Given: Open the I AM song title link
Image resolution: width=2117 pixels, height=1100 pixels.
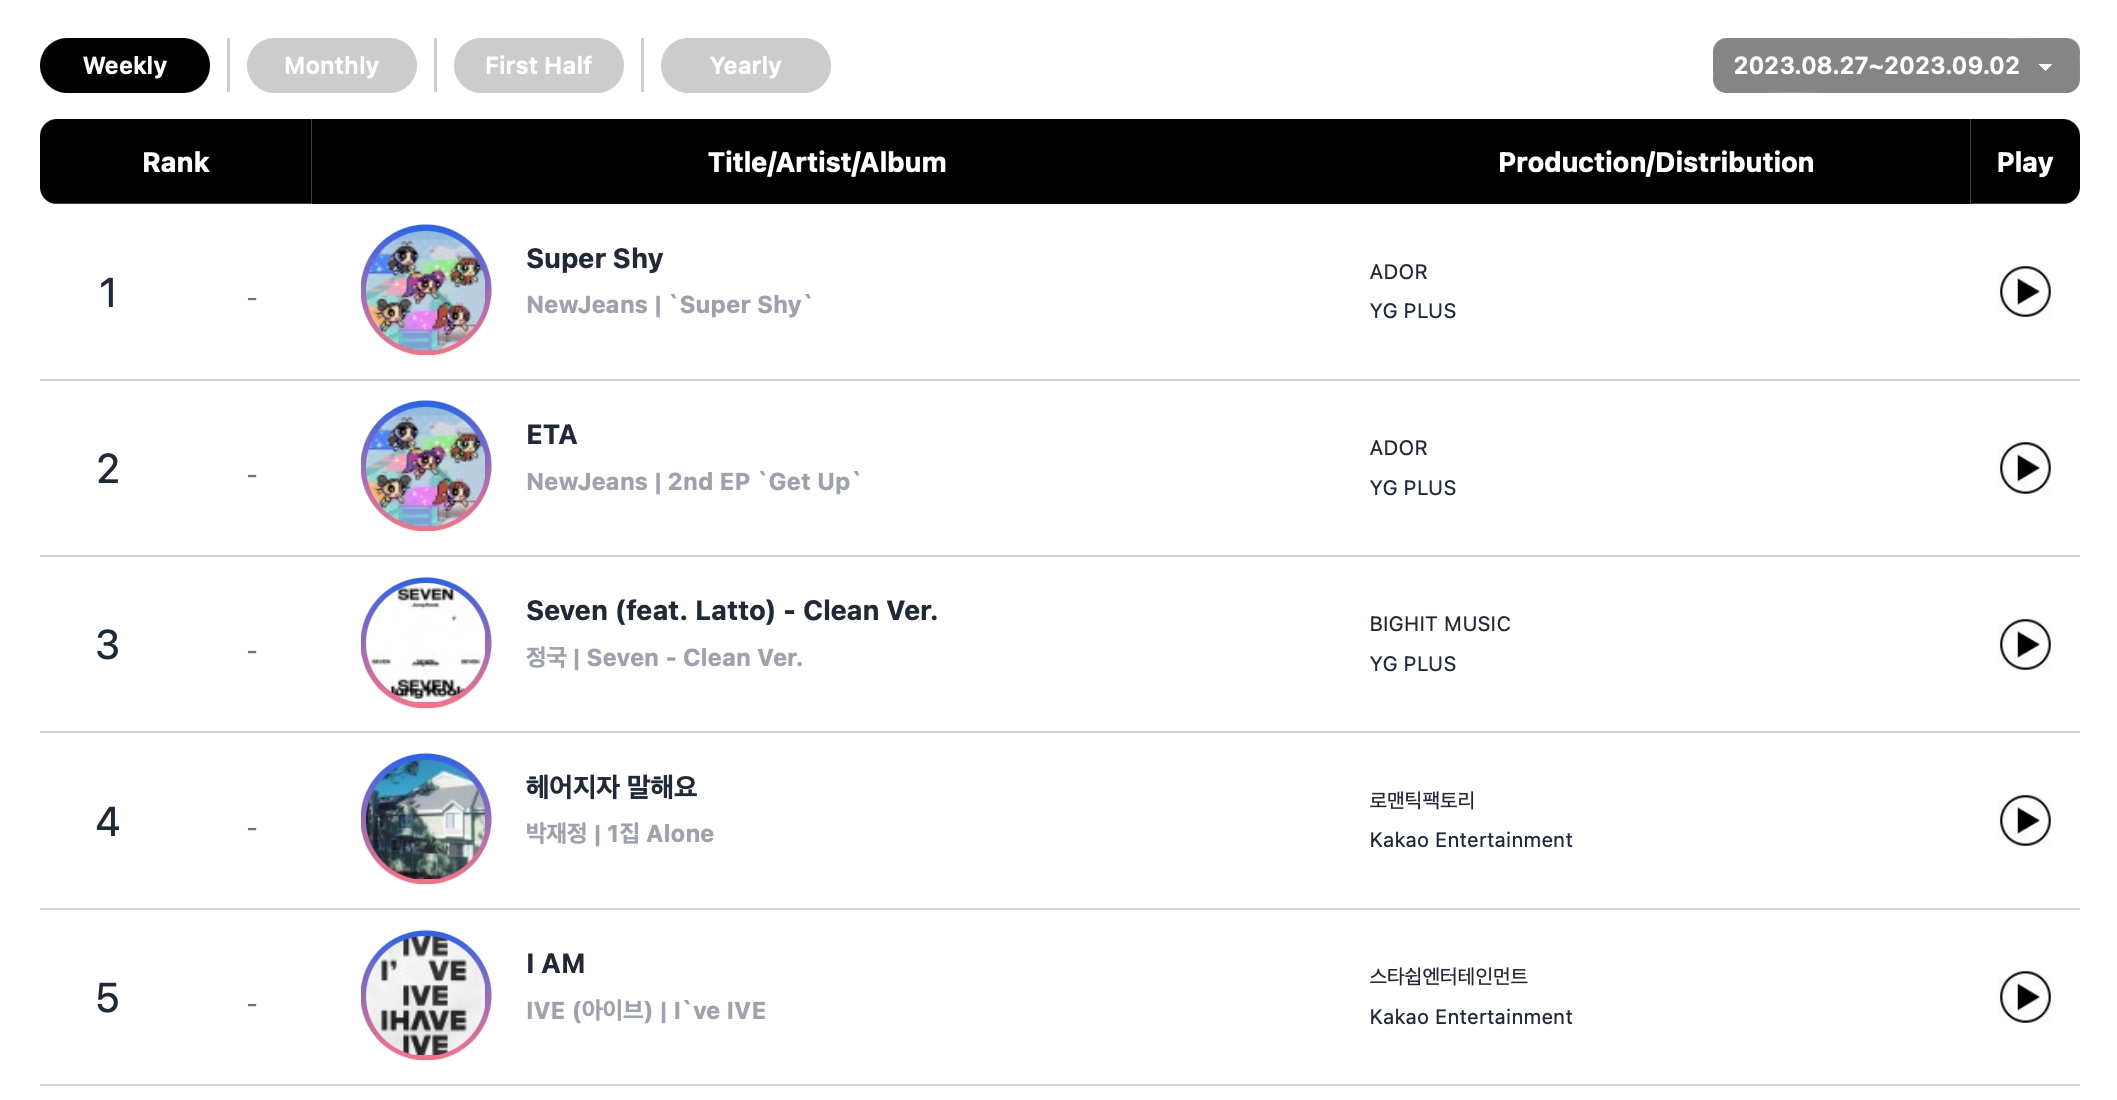Looking at the screenshot, I should coord(555,964).
